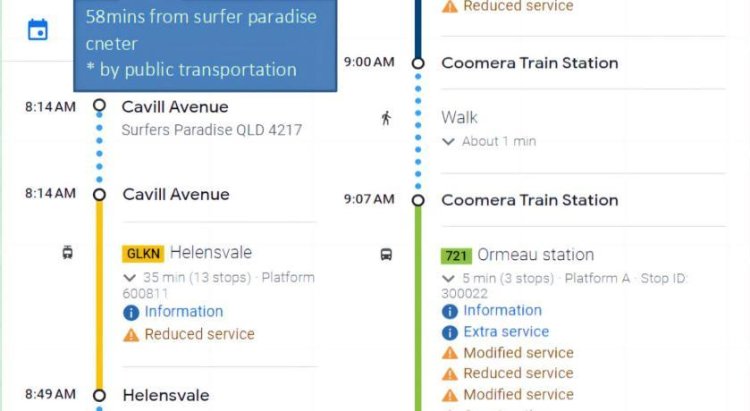Click the calendar icon at top left
Viewport: 750px width, 411px height.
click(38, 30)
